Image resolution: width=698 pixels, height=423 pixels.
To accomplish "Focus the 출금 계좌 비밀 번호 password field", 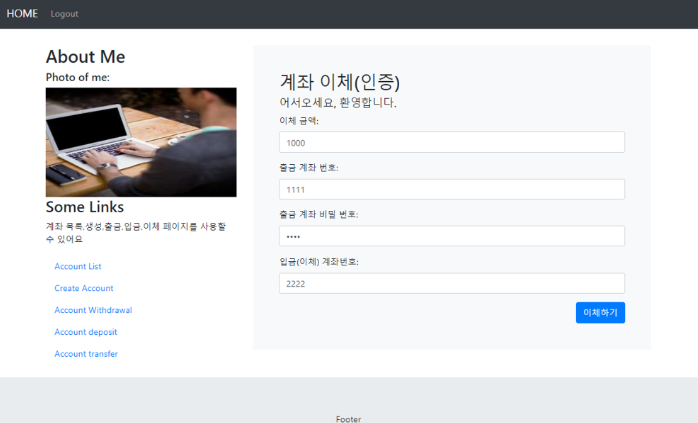I will tap(452, 236).
